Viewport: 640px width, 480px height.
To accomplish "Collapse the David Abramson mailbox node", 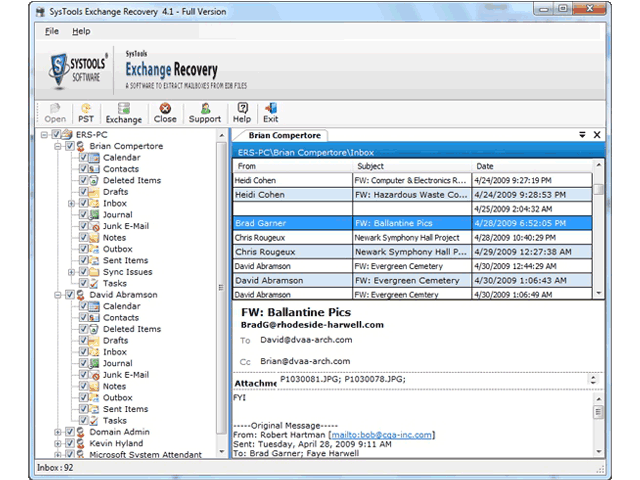I will (58, 295).
